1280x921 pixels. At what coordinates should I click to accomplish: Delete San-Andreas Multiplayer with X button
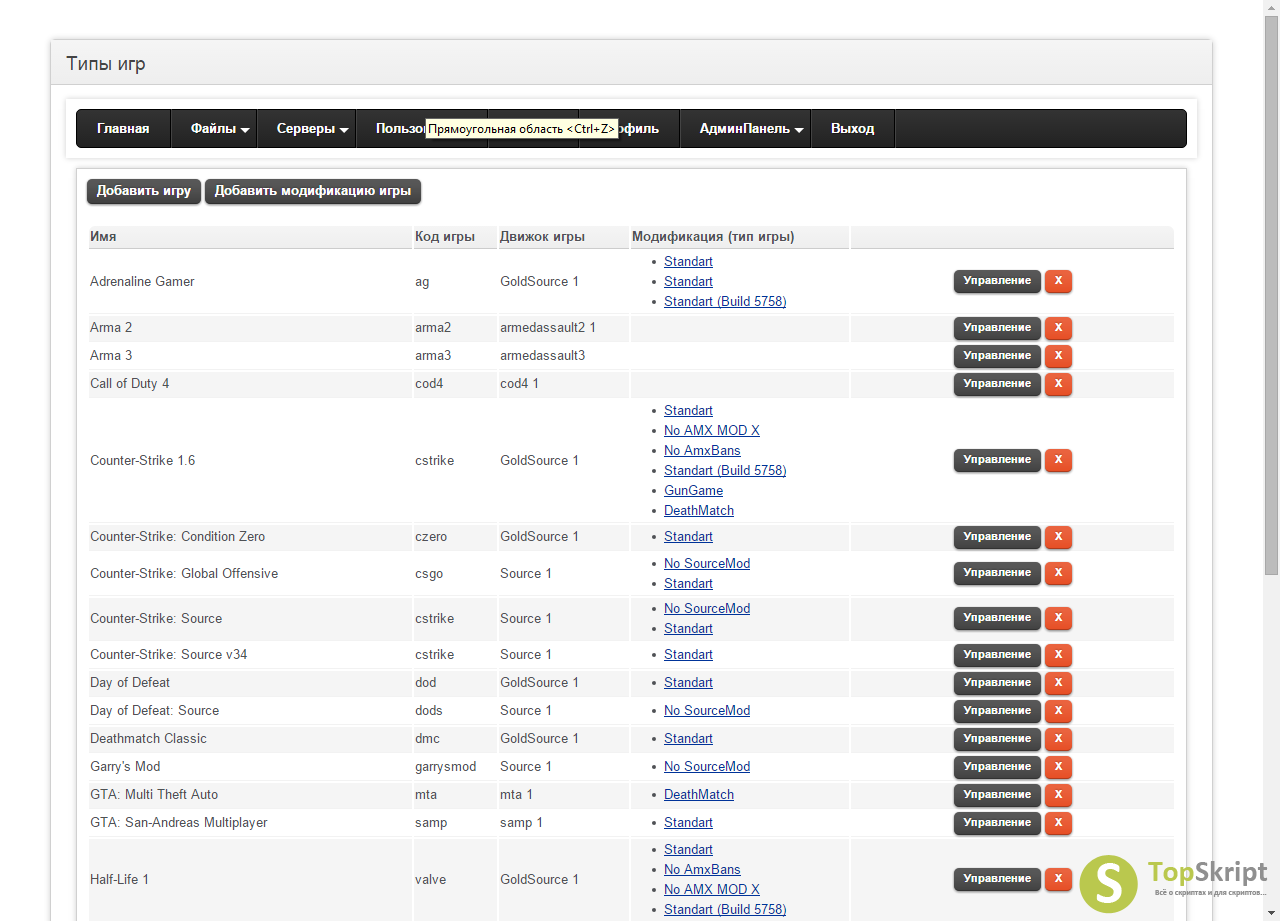pos(1058,823)
